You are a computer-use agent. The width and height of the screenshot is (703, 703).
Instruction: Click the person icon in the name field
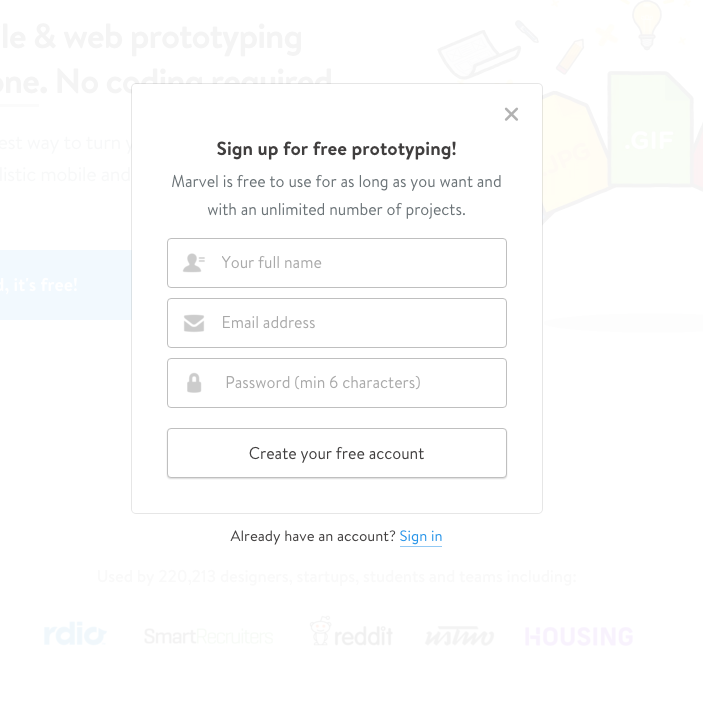[194, 263]
